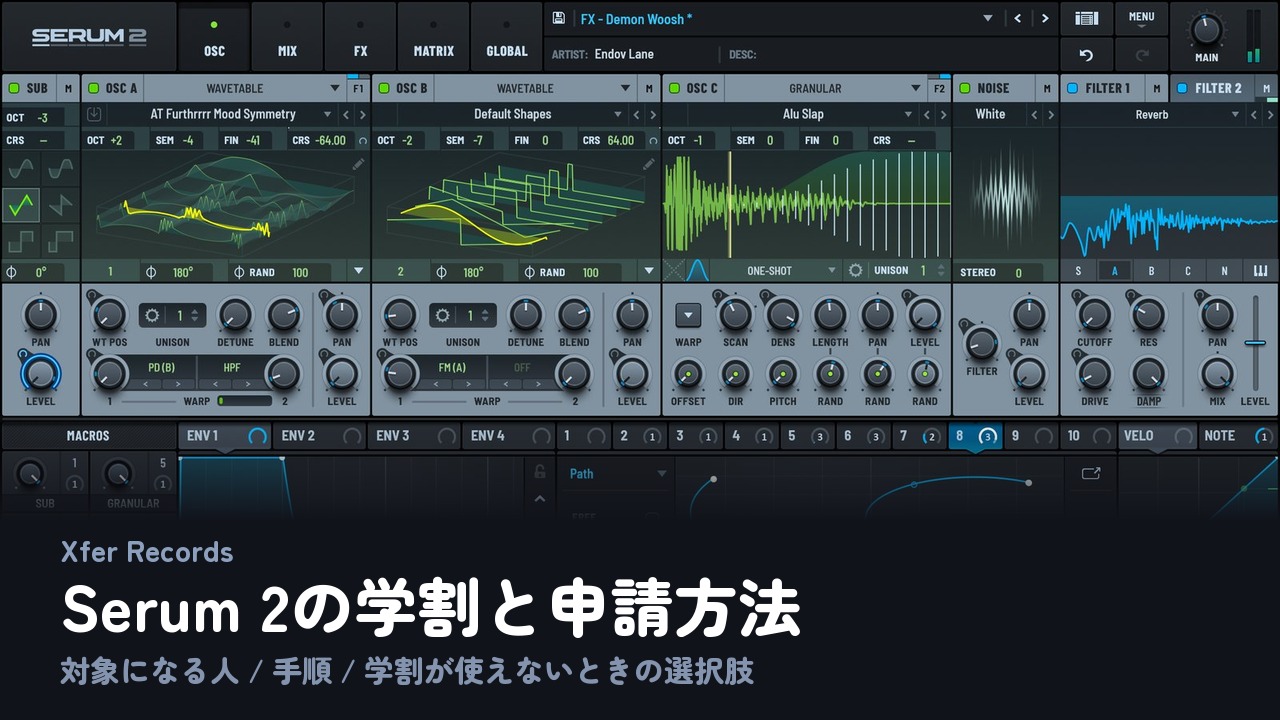Open OSC A wavetable edit pencil
This screenshot has height=720, width=1280.
[x=359, y=163]
